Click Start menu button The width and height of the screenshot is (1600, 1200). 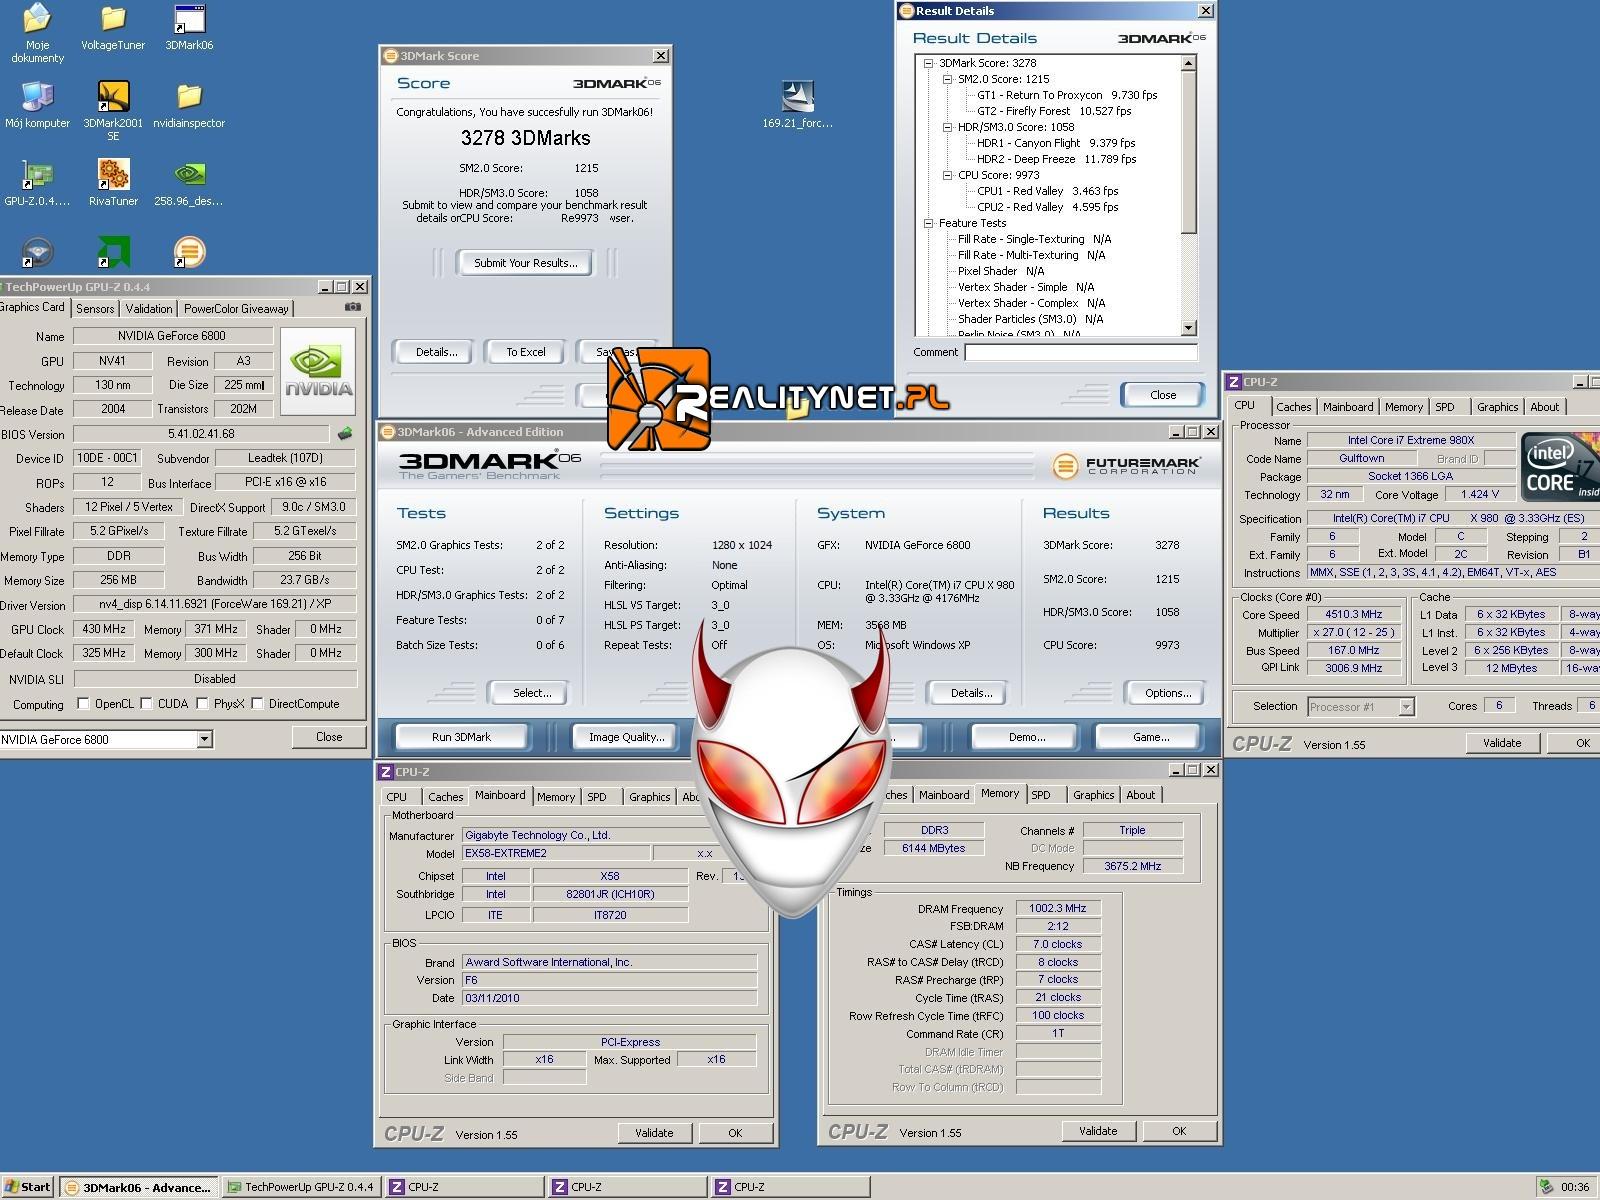click(28, 1187)
